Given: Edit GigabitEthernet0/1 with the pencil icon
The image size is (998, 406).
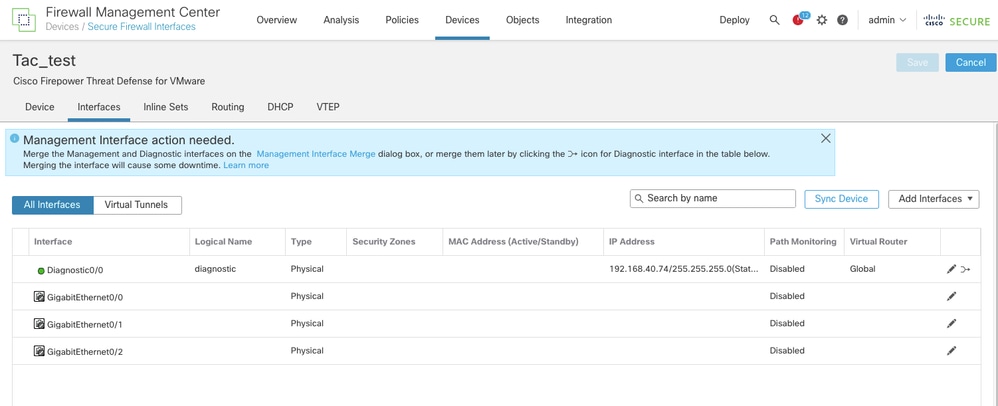Looking at the screenshot, I should click(x=952, y=323).
